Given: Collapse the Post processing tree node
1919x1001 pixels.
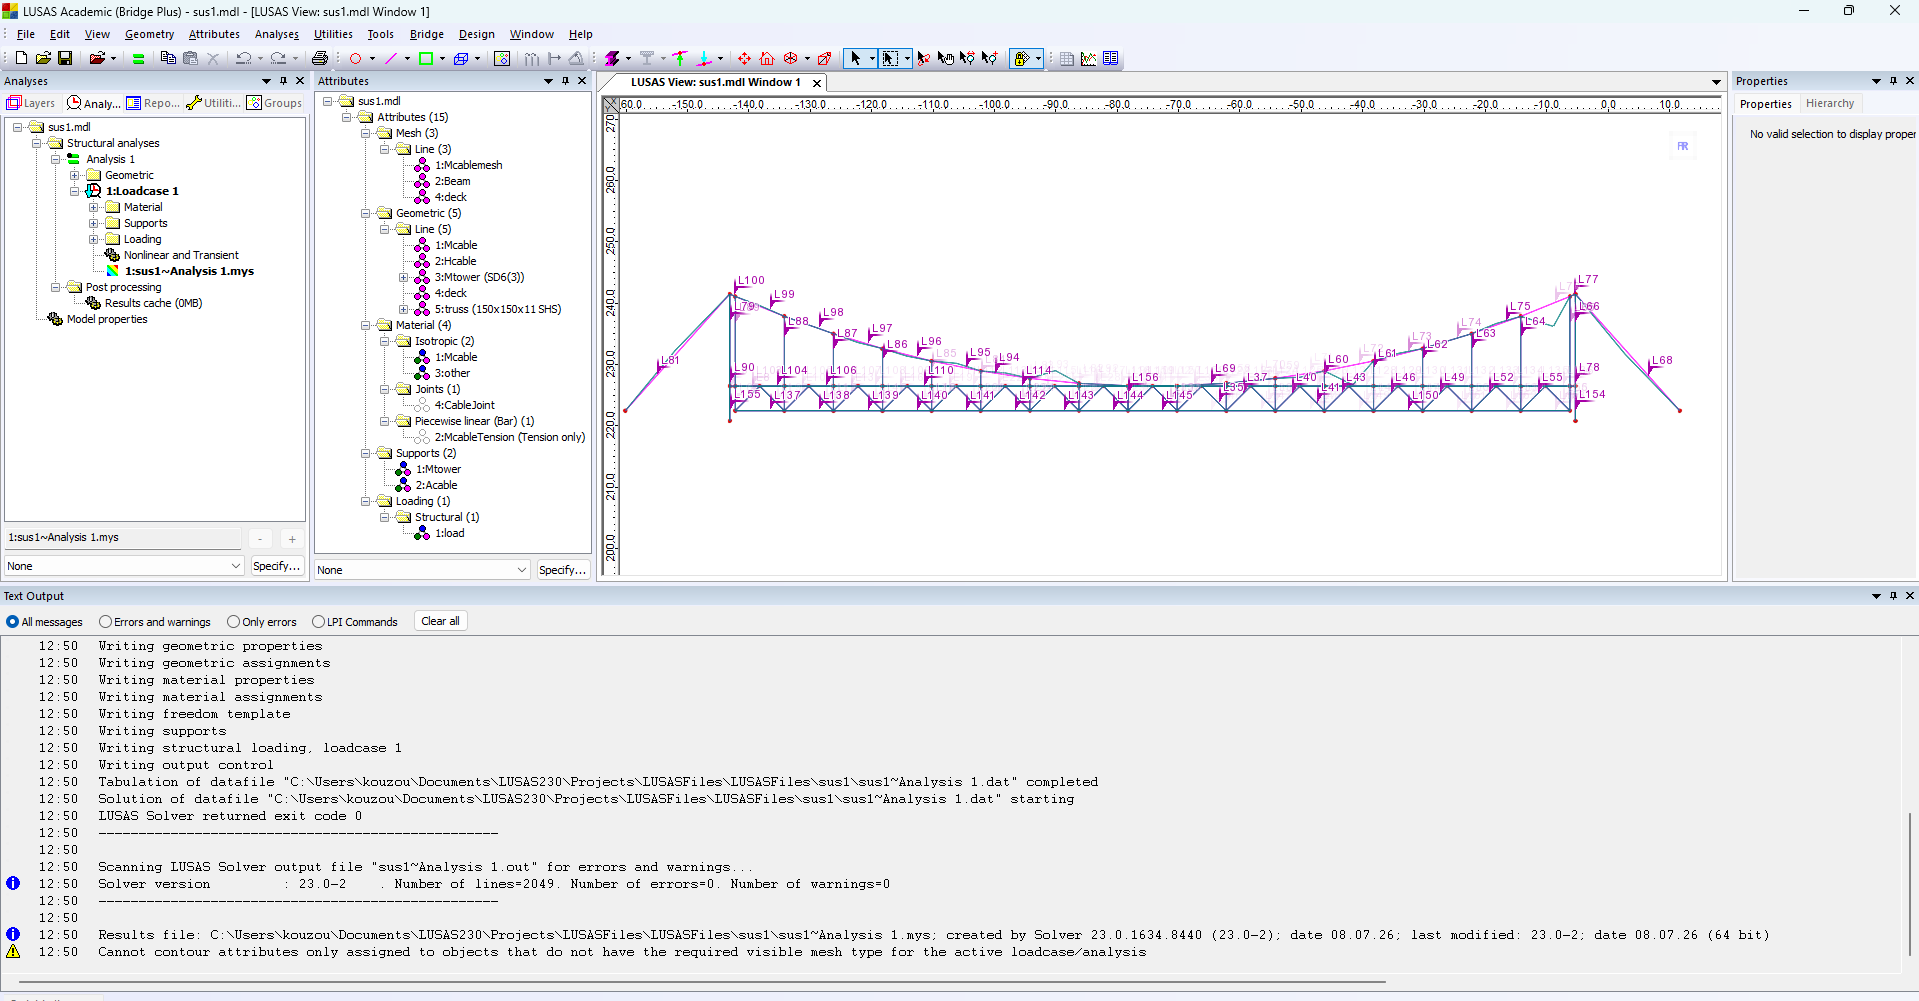Looking at the screenshot, I should coord(56,287).
